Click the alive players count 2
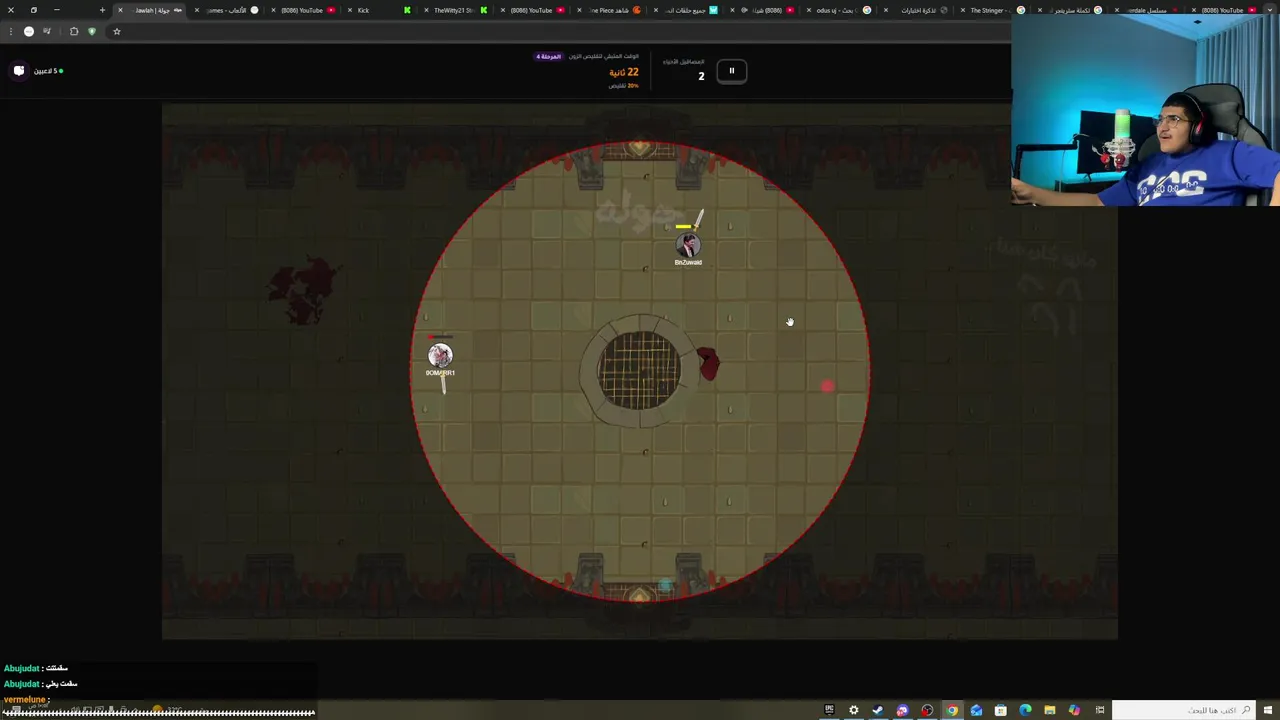This screenshot has width=1280, height=720. pyautogui.click(x=701, y=76)
